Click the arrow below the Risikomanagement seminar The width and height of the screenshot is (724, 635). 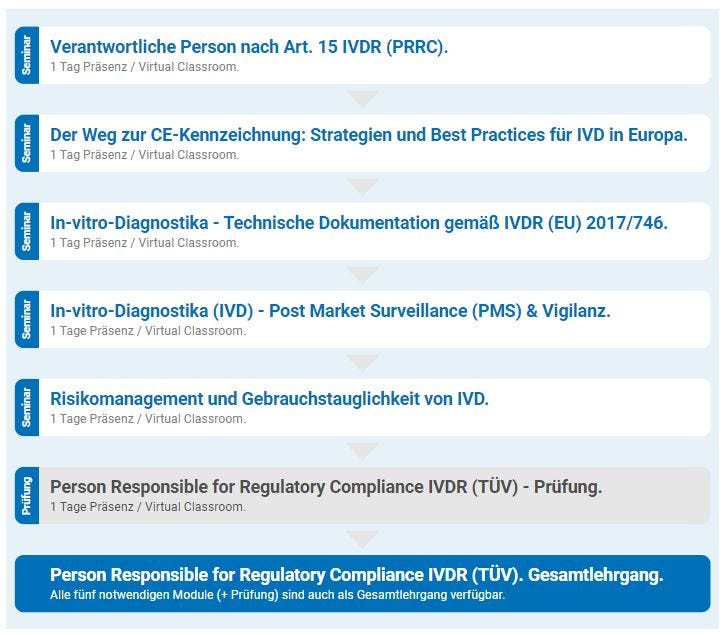coord(362,450)
